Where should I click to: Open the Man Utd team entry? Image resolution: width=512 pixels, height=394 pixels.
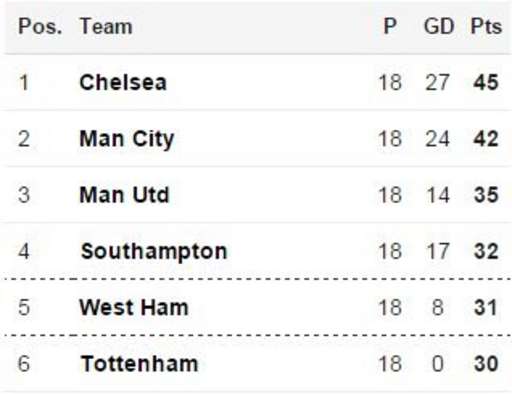click(x=124, y=195)
